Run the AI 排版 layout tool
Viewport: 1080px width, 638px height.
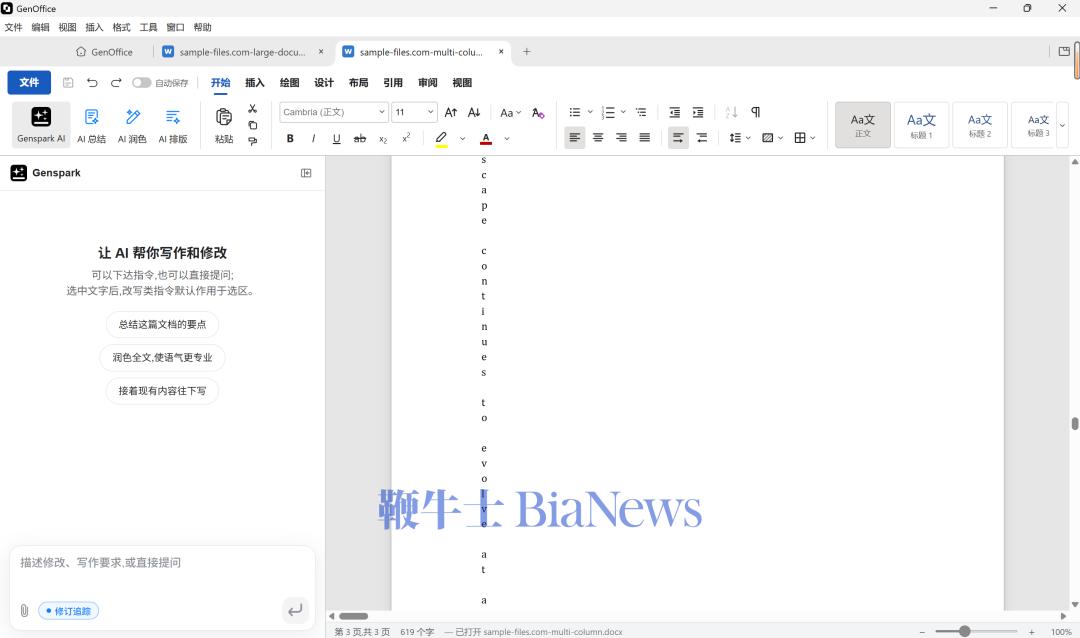(173, 125)
